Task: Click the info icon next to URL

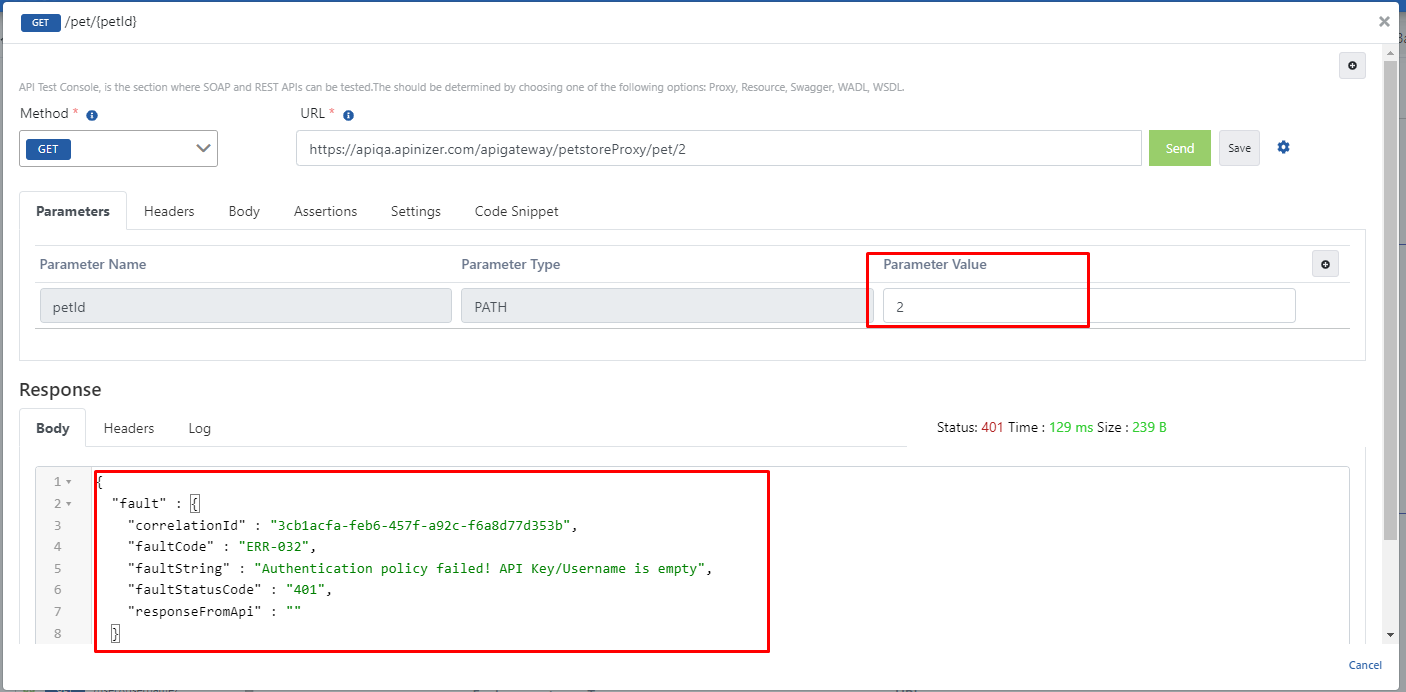Action: click(348, 115)
